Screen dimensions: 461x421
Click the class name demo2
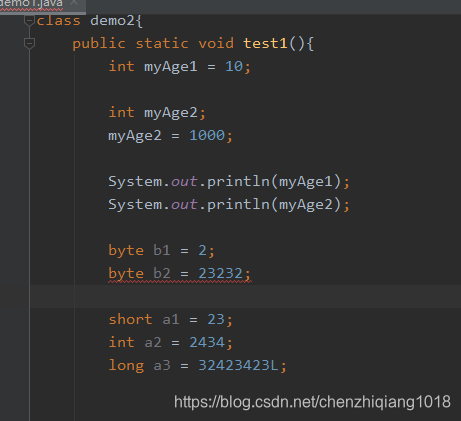click(113, 21)
